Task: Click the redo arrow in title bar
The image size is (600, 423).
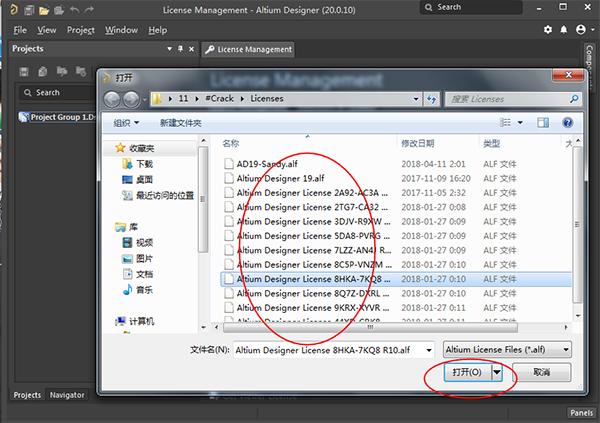Action: point(89,10)
